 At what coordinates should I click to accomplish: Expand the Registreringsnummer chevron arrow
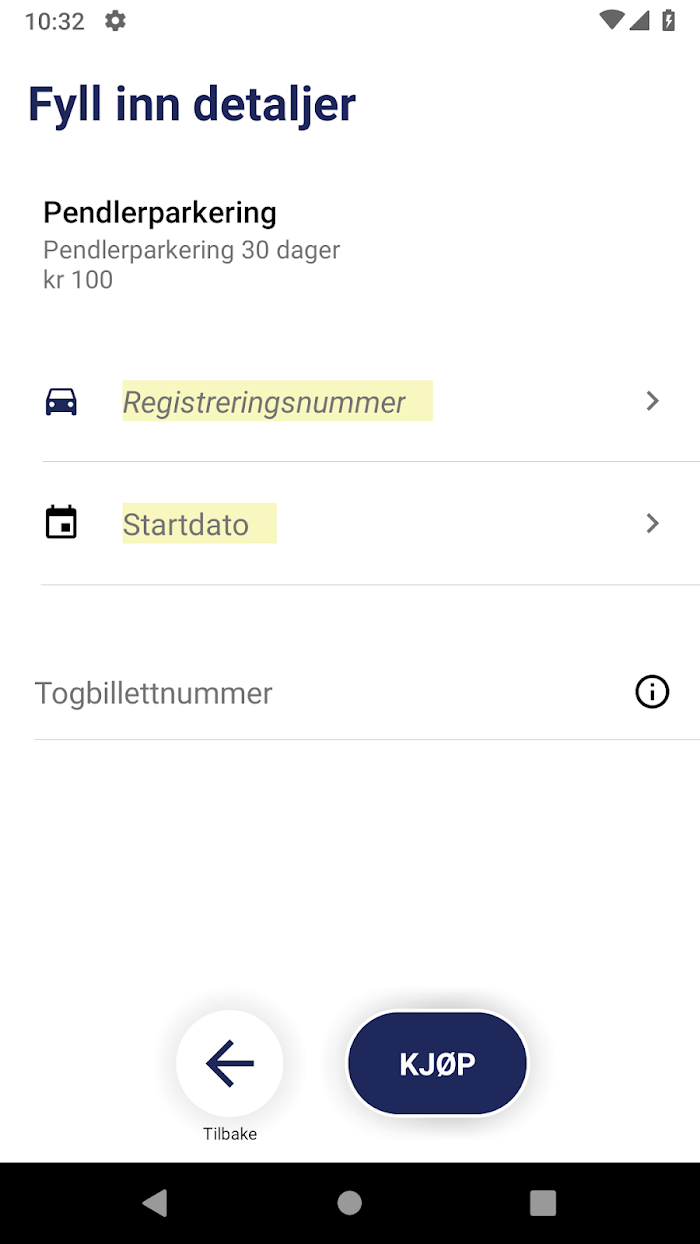click(652, 401)
